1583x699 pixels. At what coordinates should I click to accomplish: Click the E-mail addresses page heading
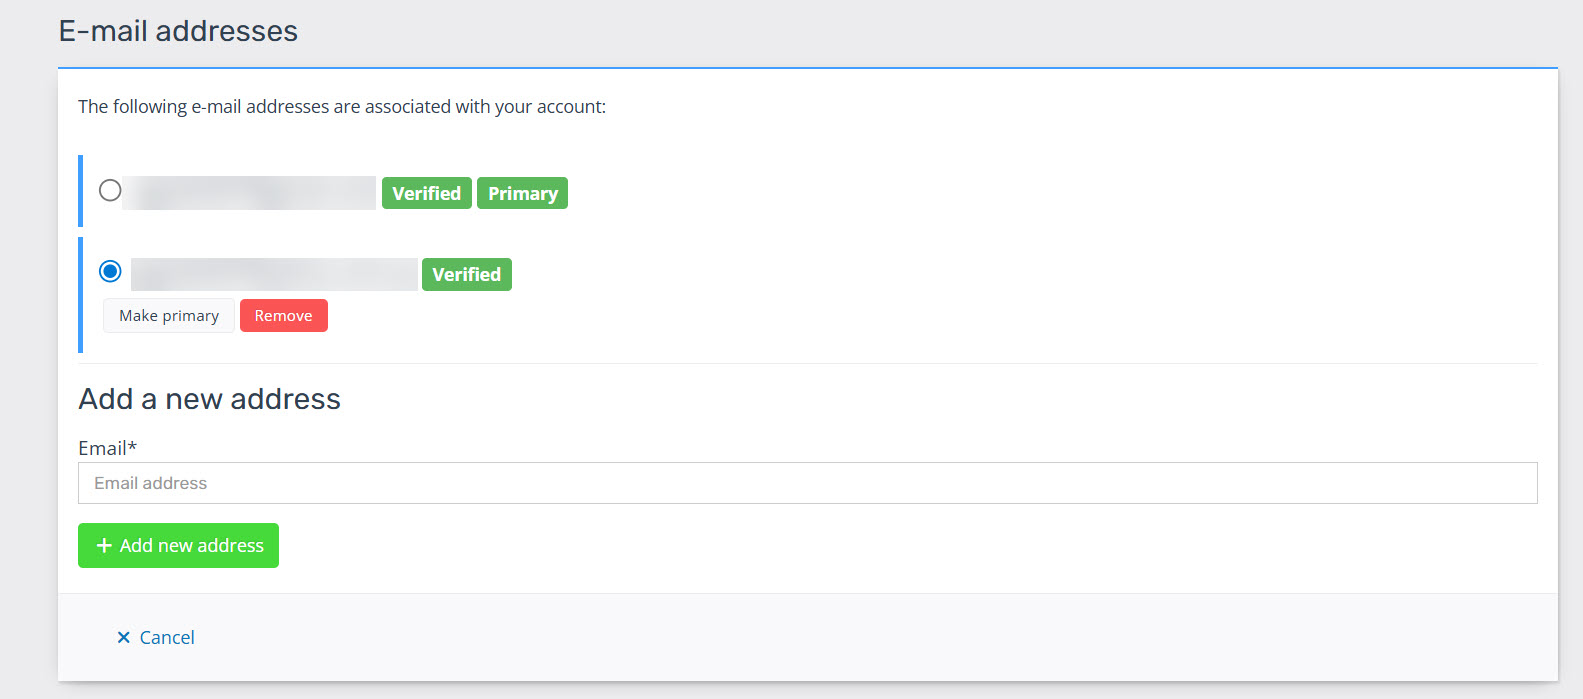pos(178,31)
